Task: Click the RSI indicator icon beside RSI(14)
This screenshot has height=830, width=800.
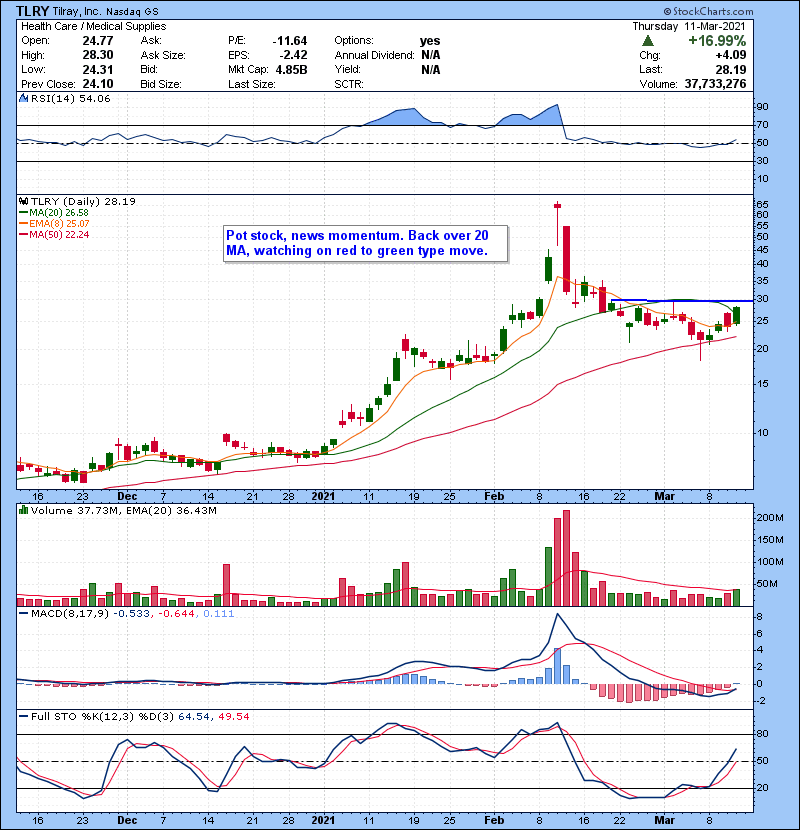Action: tap(23, 98)
